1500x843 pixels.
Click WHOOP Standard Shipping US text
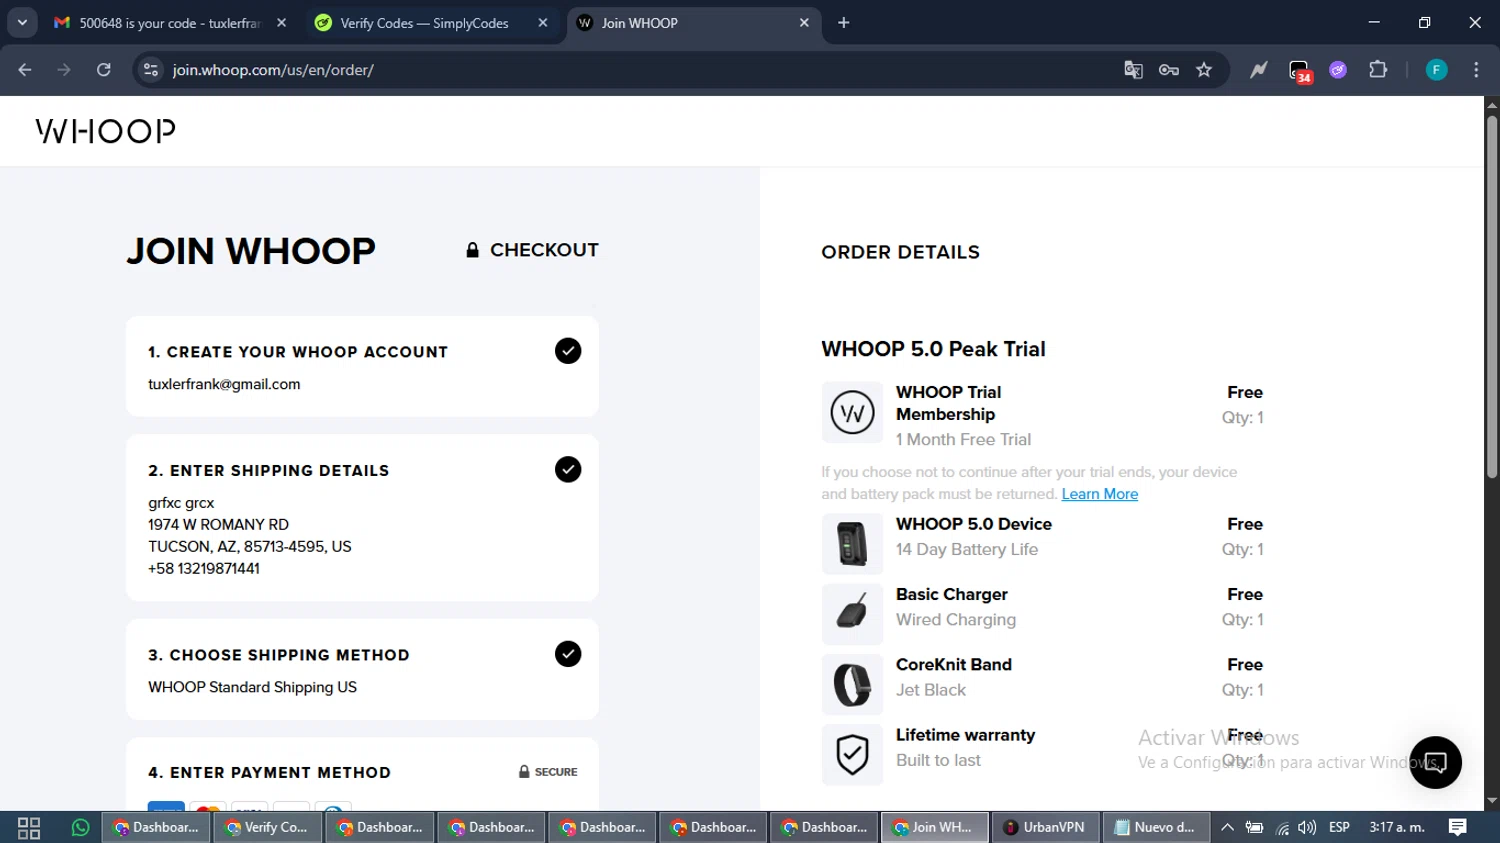click(252, 687)
